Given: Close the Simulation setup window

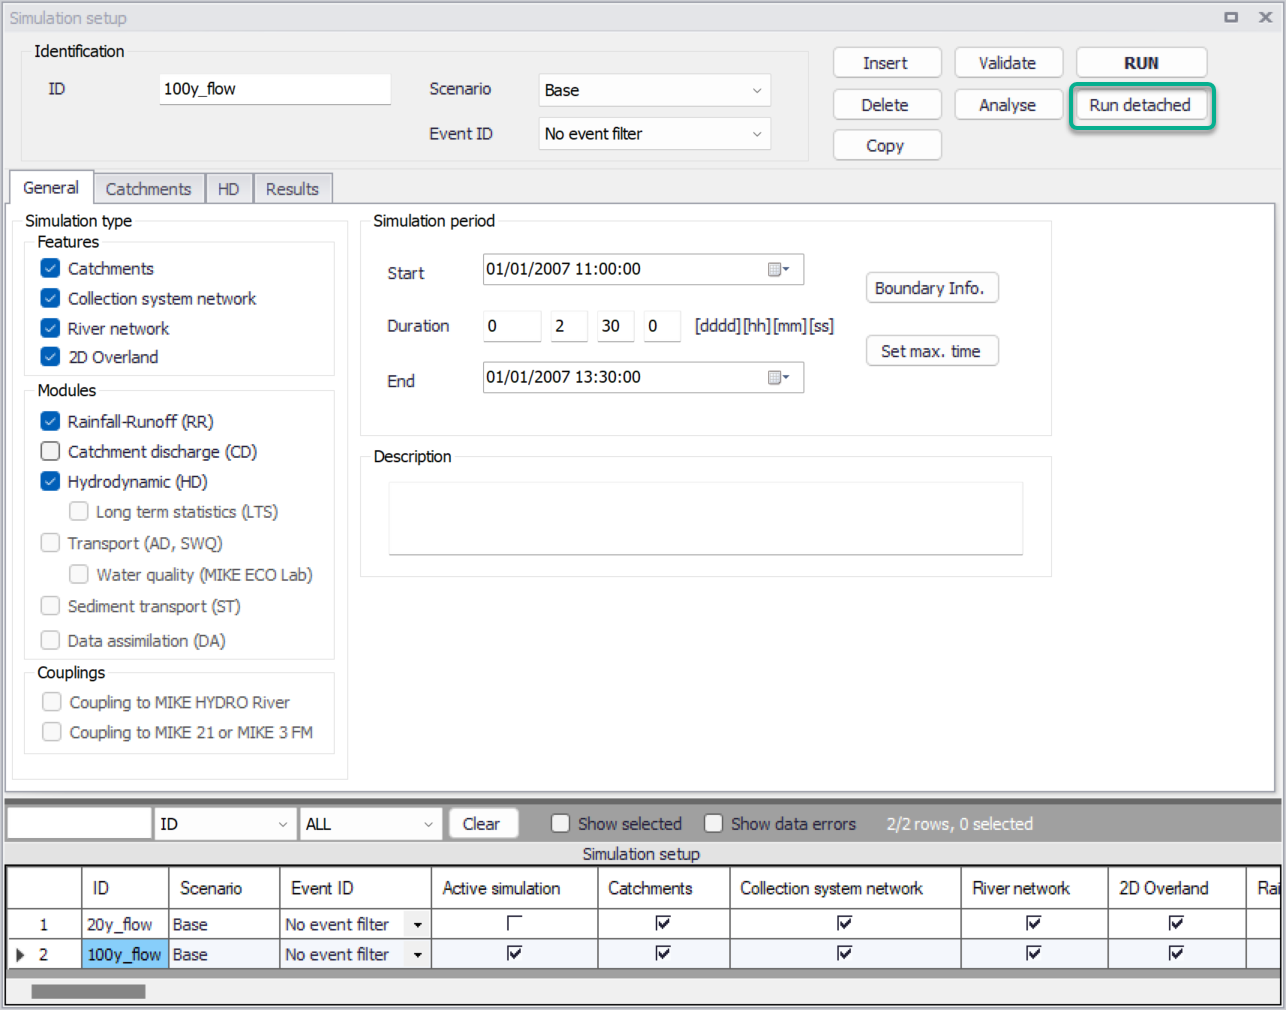Looking at the screenshot, I should pos(1265,17).
